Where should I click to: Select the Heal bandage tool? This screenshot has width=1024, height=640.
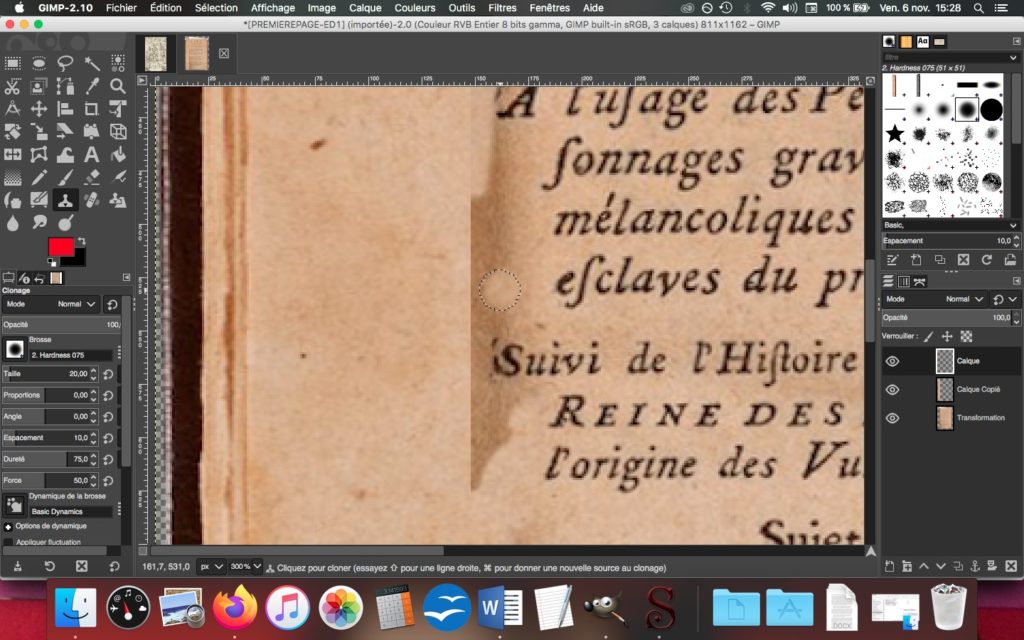(x=91, y=200)
